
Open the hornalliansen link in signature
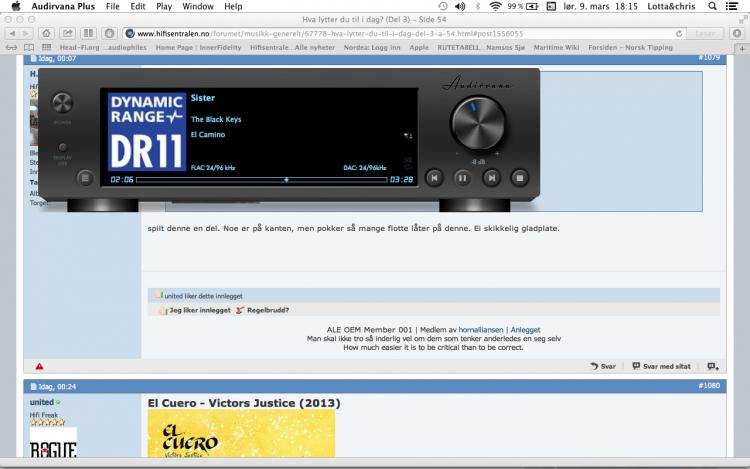[x=481, y=330]
